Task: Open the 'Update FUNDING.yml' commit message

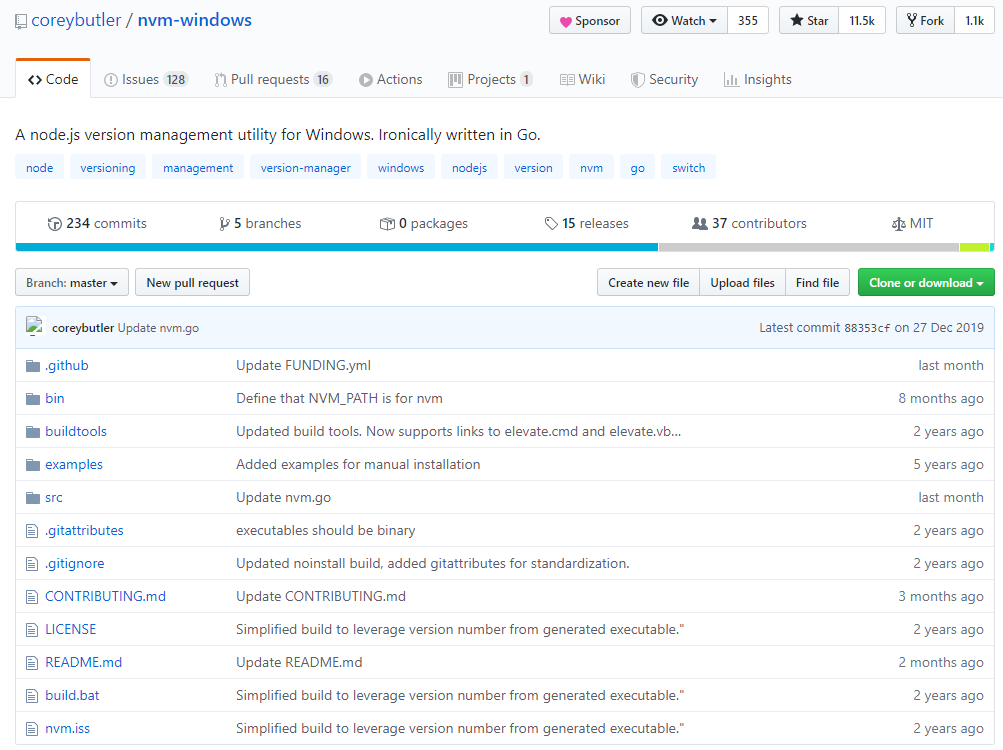Action: 303,366
